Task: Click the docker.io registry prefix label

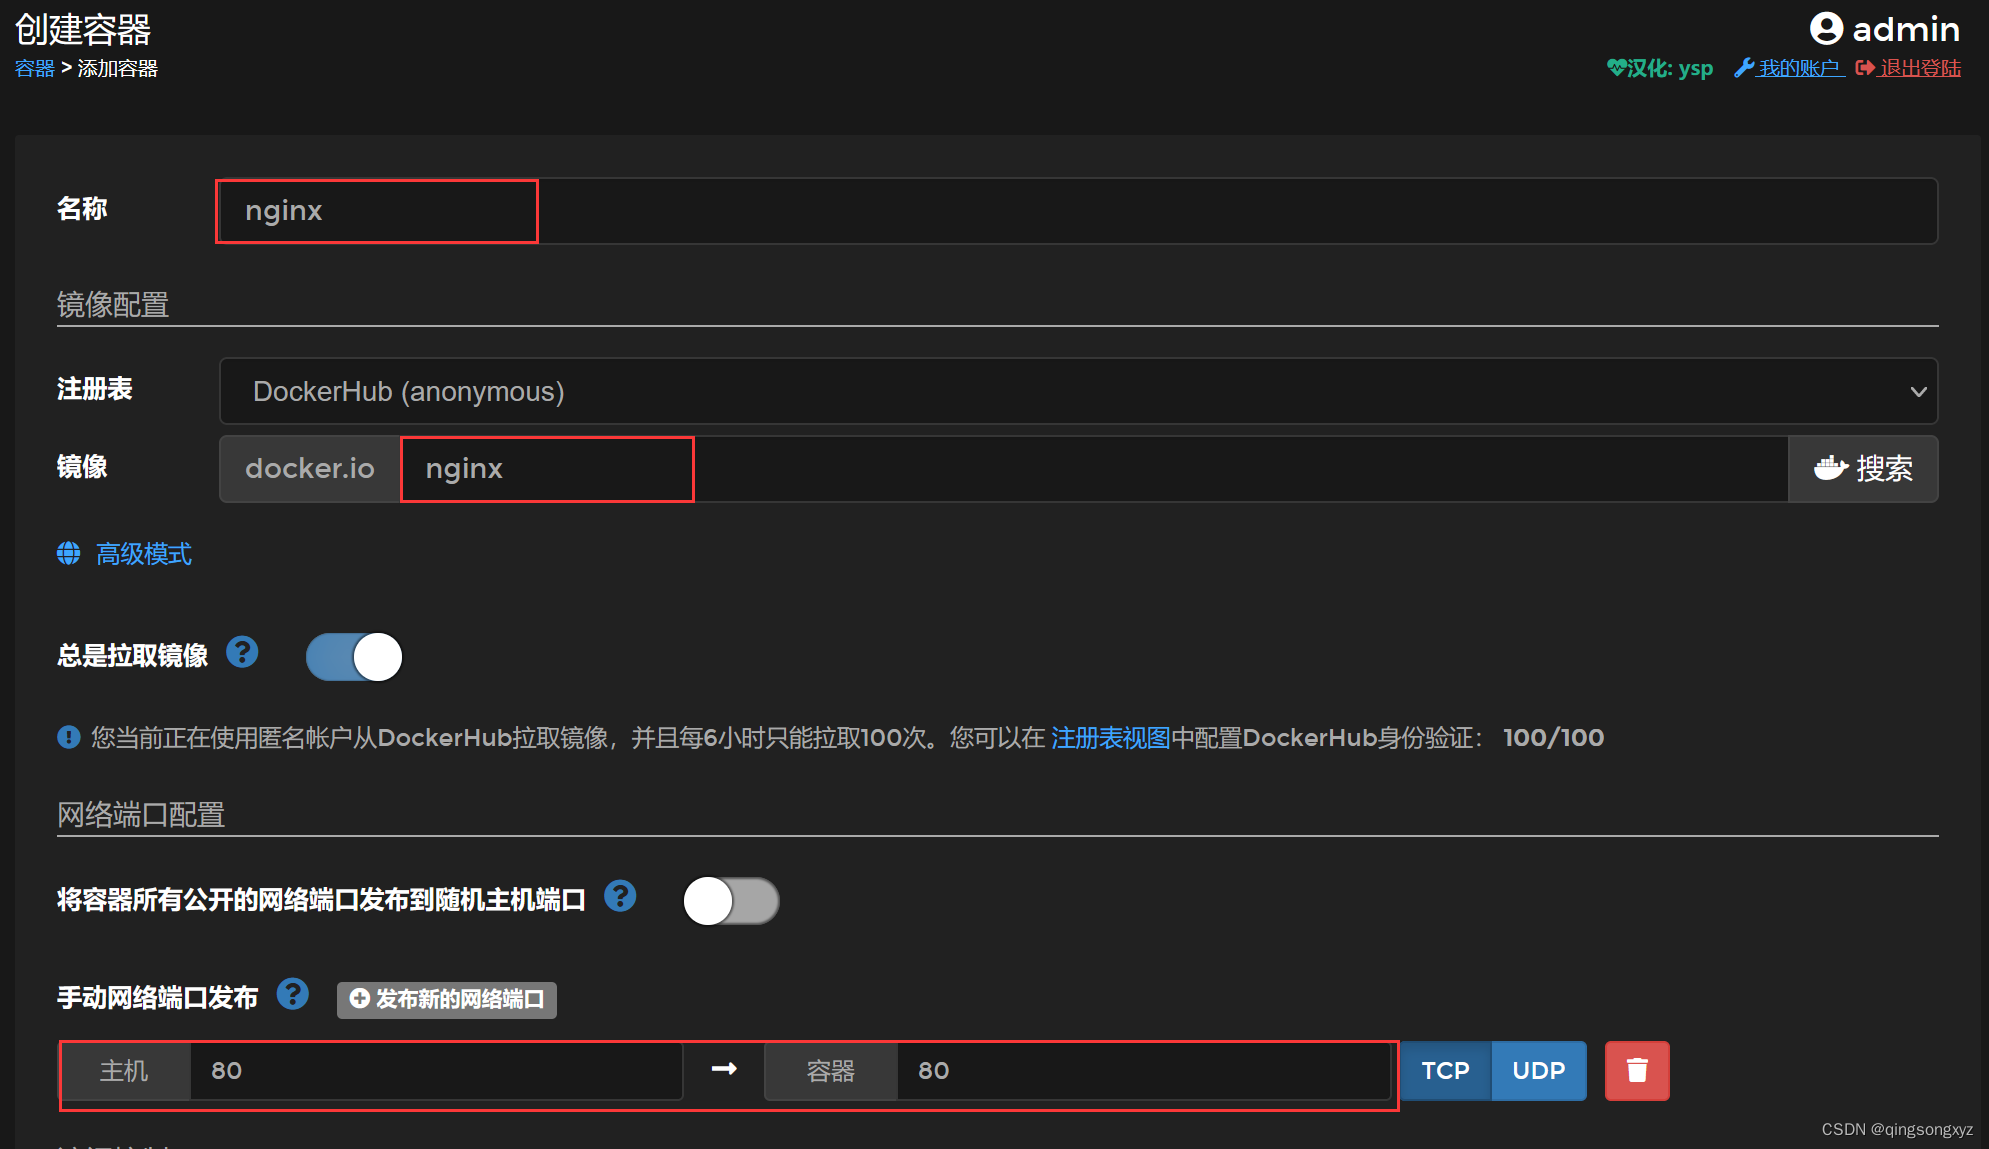Action: tap(310, 469)
